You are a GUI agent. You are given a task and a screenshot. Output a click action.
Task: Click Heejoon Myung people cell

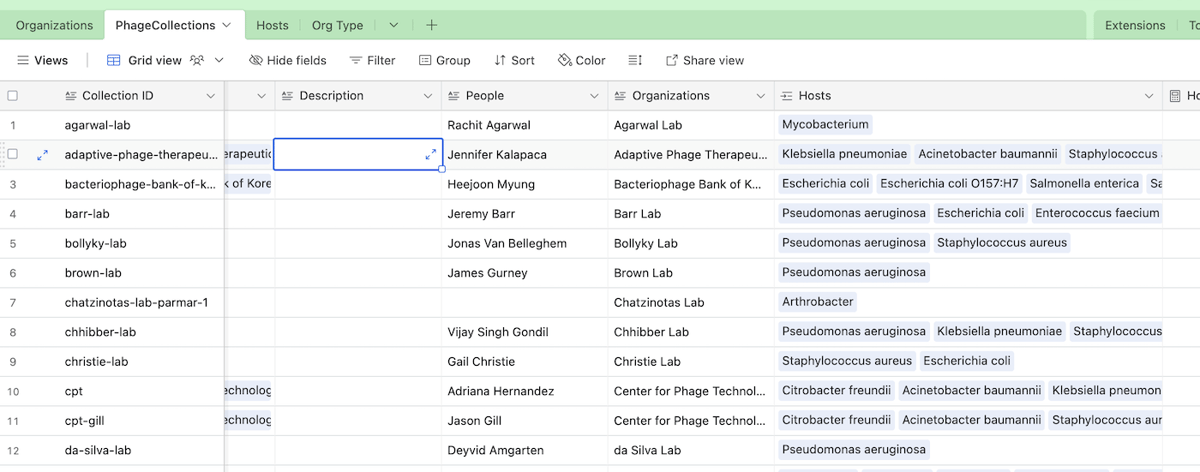pos(525,184)
